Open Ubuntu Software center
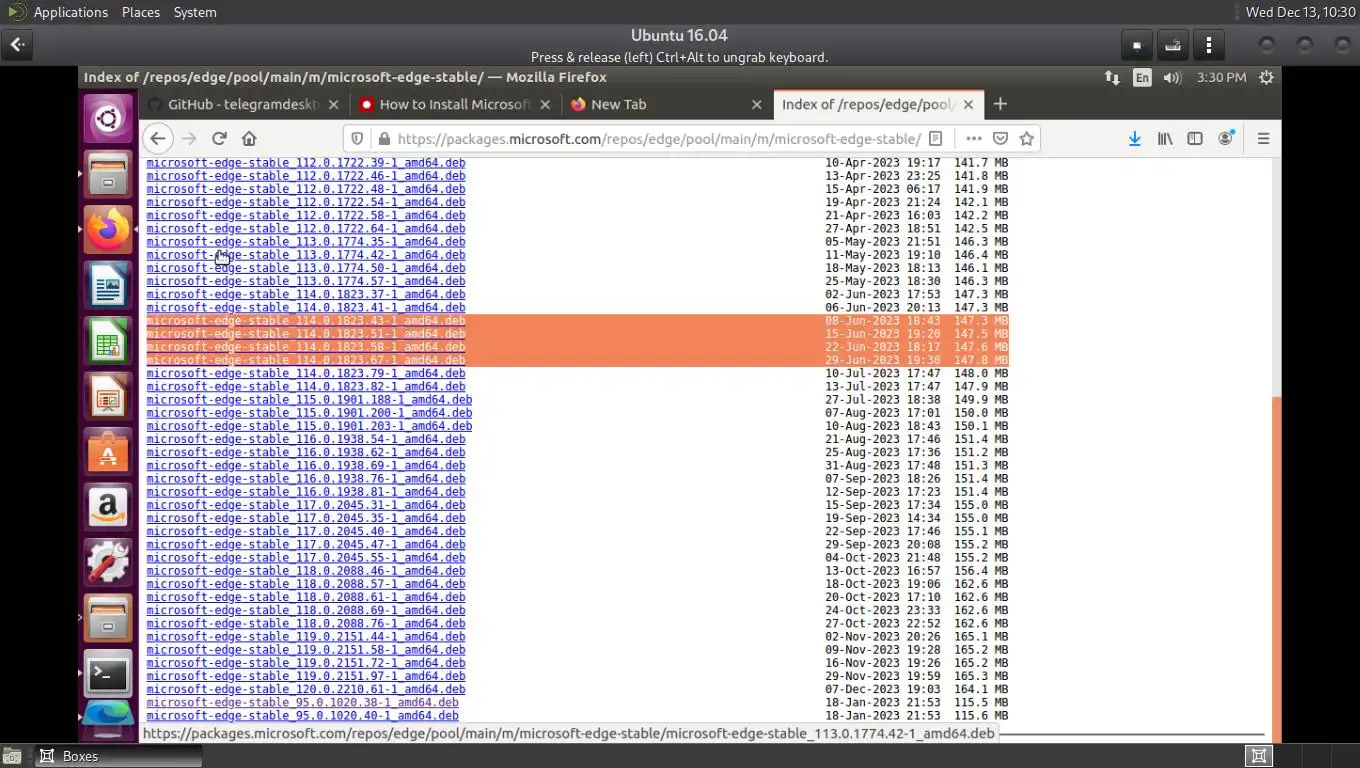Screen dimensions: 1360x768 click(108, 452)
